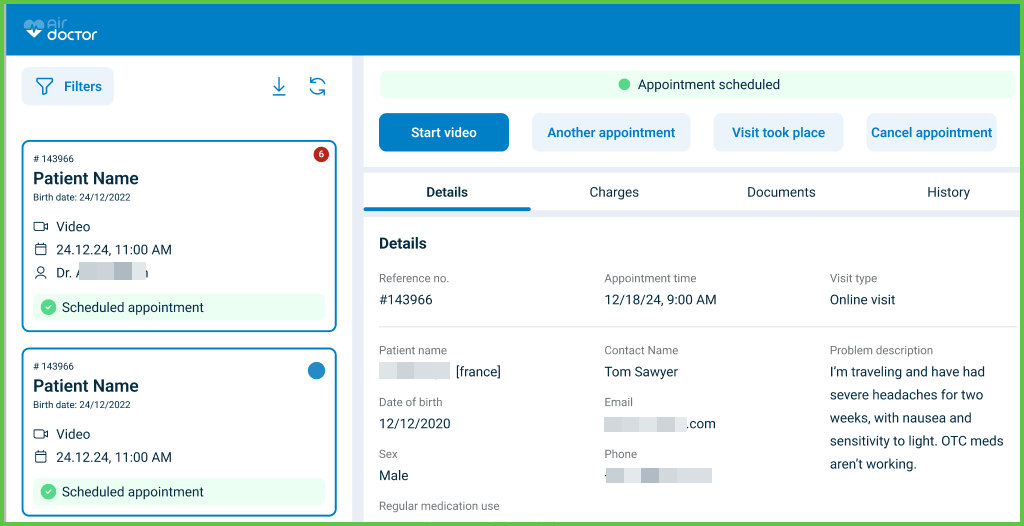1024x526 pixels.
Task: Click the Another appointment button
Action: coord(611,132)
